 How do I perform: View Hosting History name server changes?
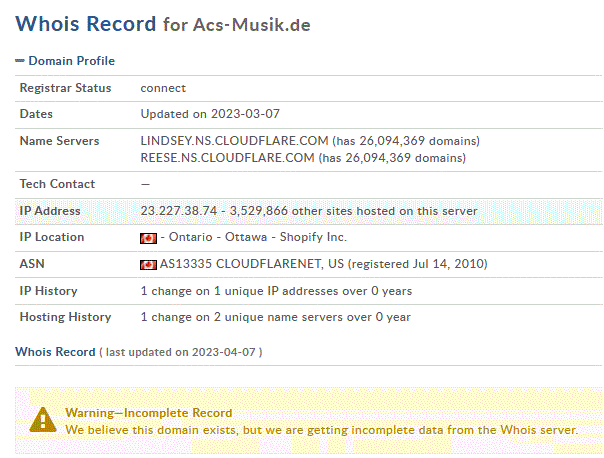(275, 317)
